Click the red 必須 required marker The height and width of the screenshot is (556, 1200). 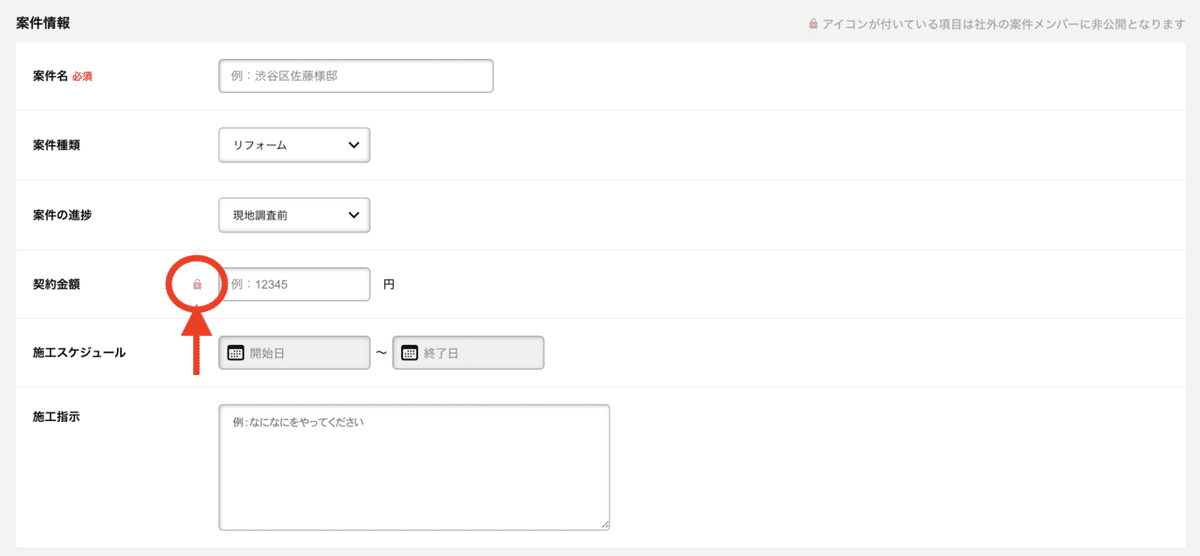82,76
